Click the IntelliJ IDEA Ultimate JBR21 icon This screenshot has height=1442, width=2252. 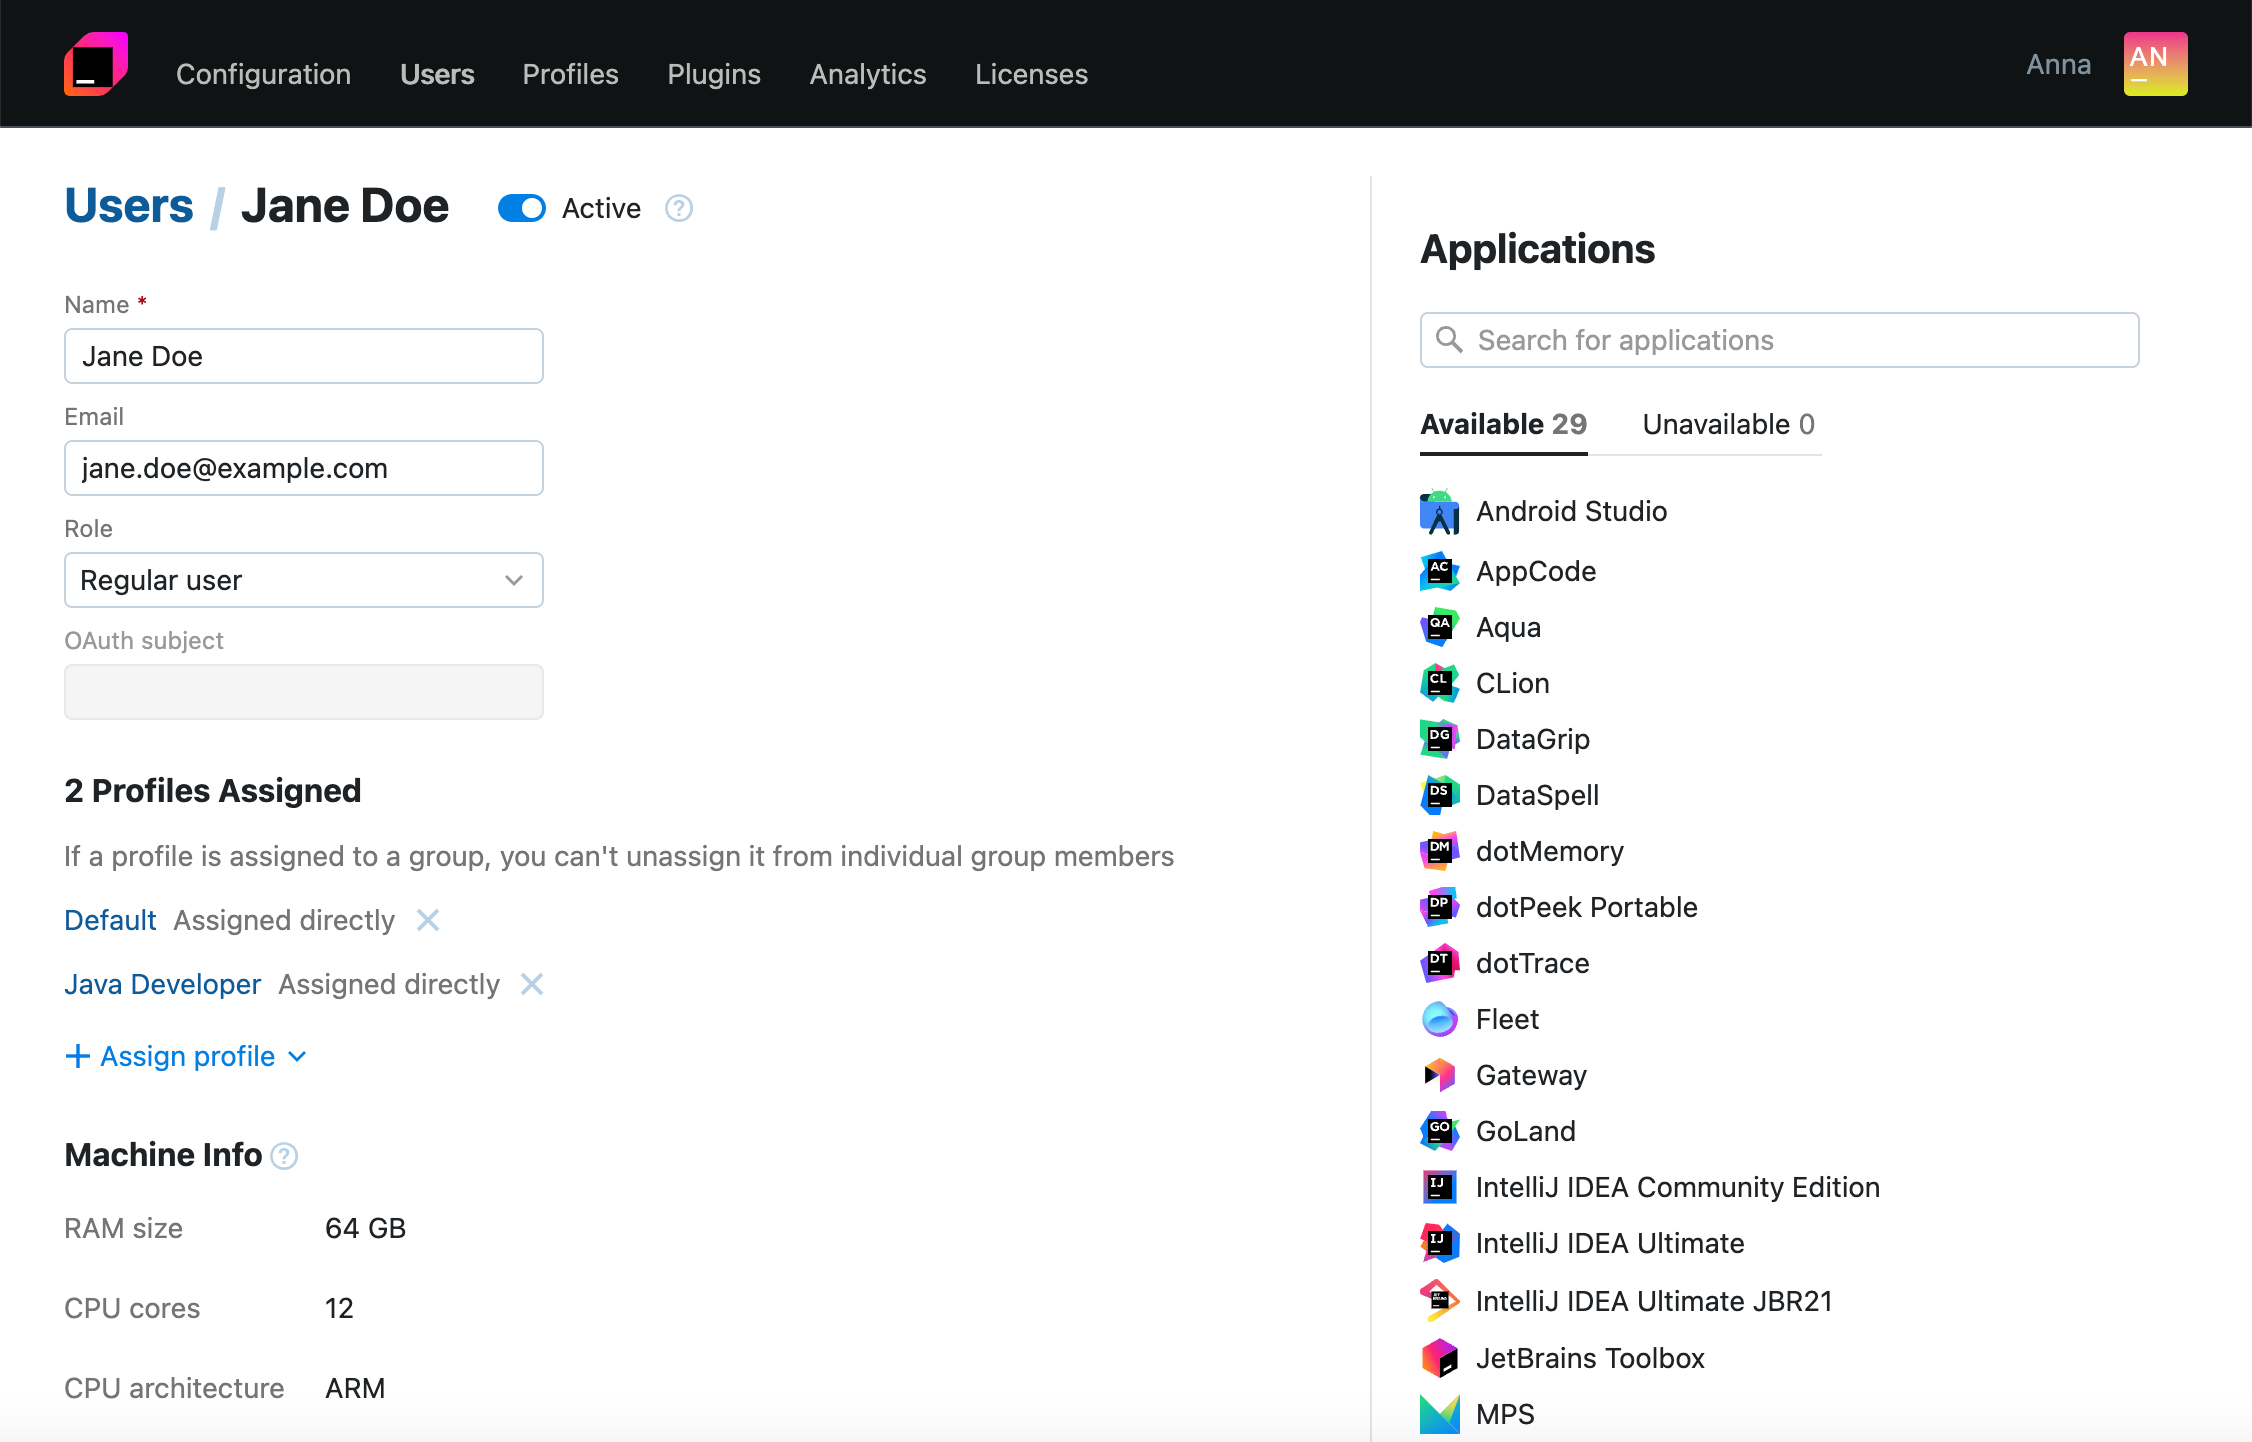coord(1440,1301)
